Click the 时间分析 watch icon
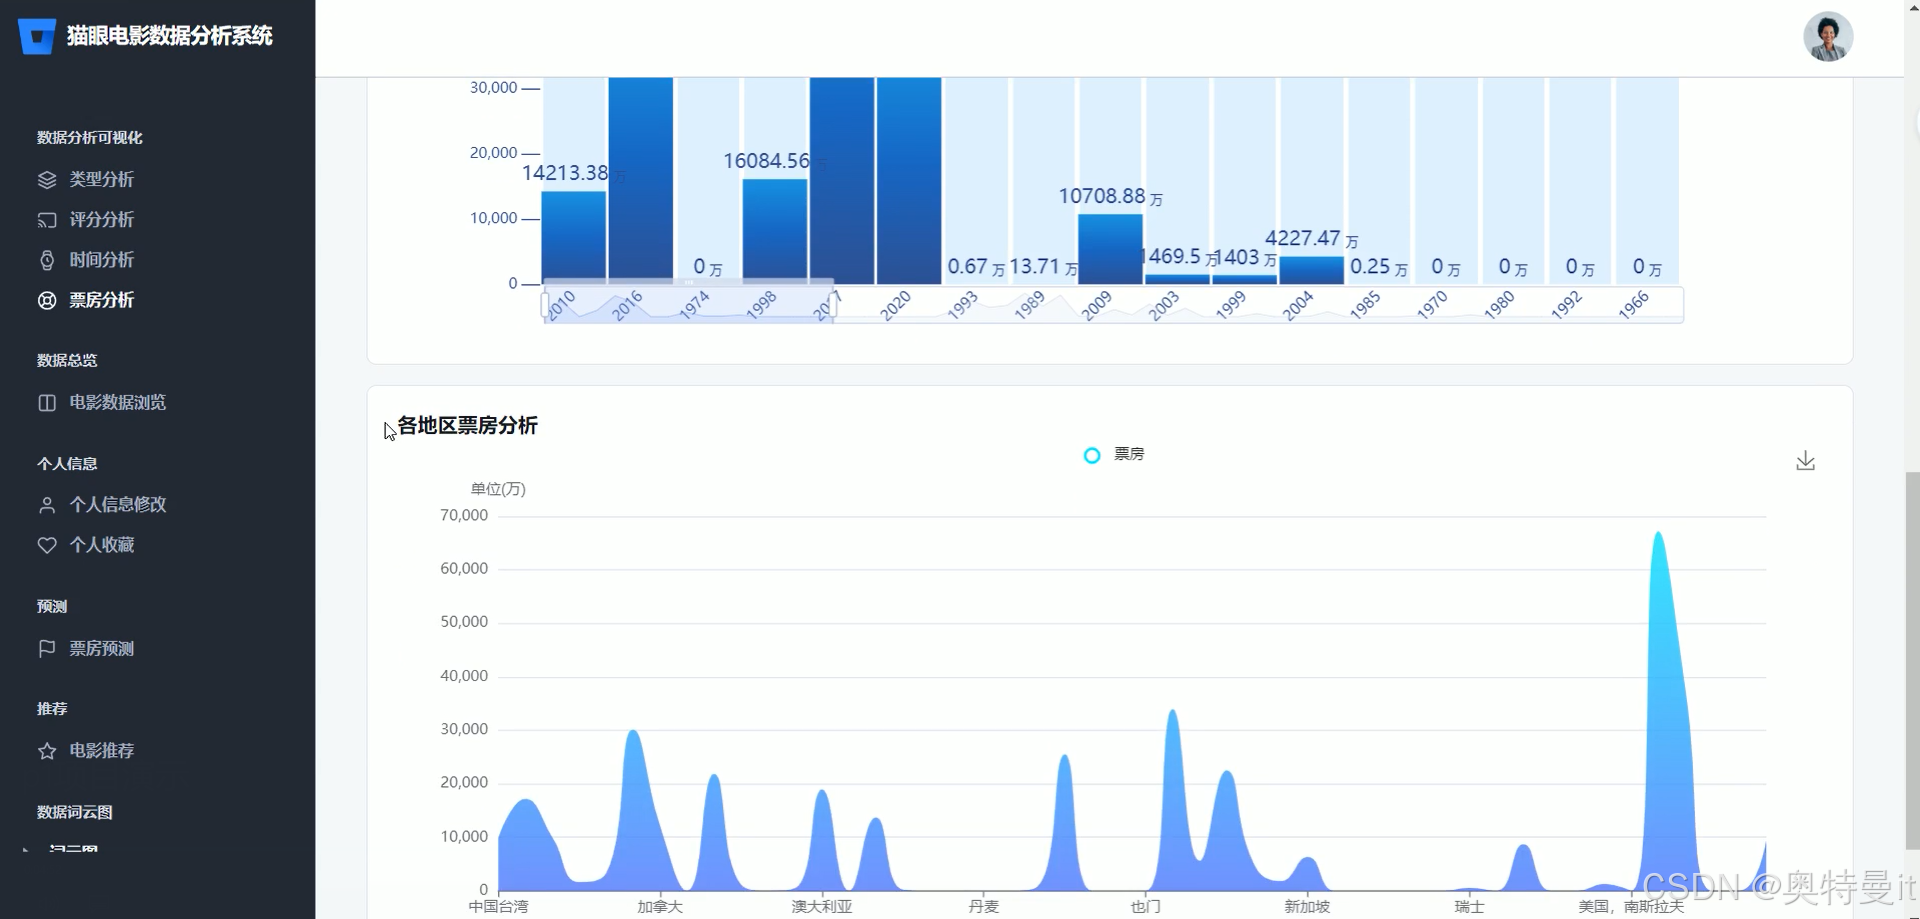1920x919 pixels. point(47,260)
